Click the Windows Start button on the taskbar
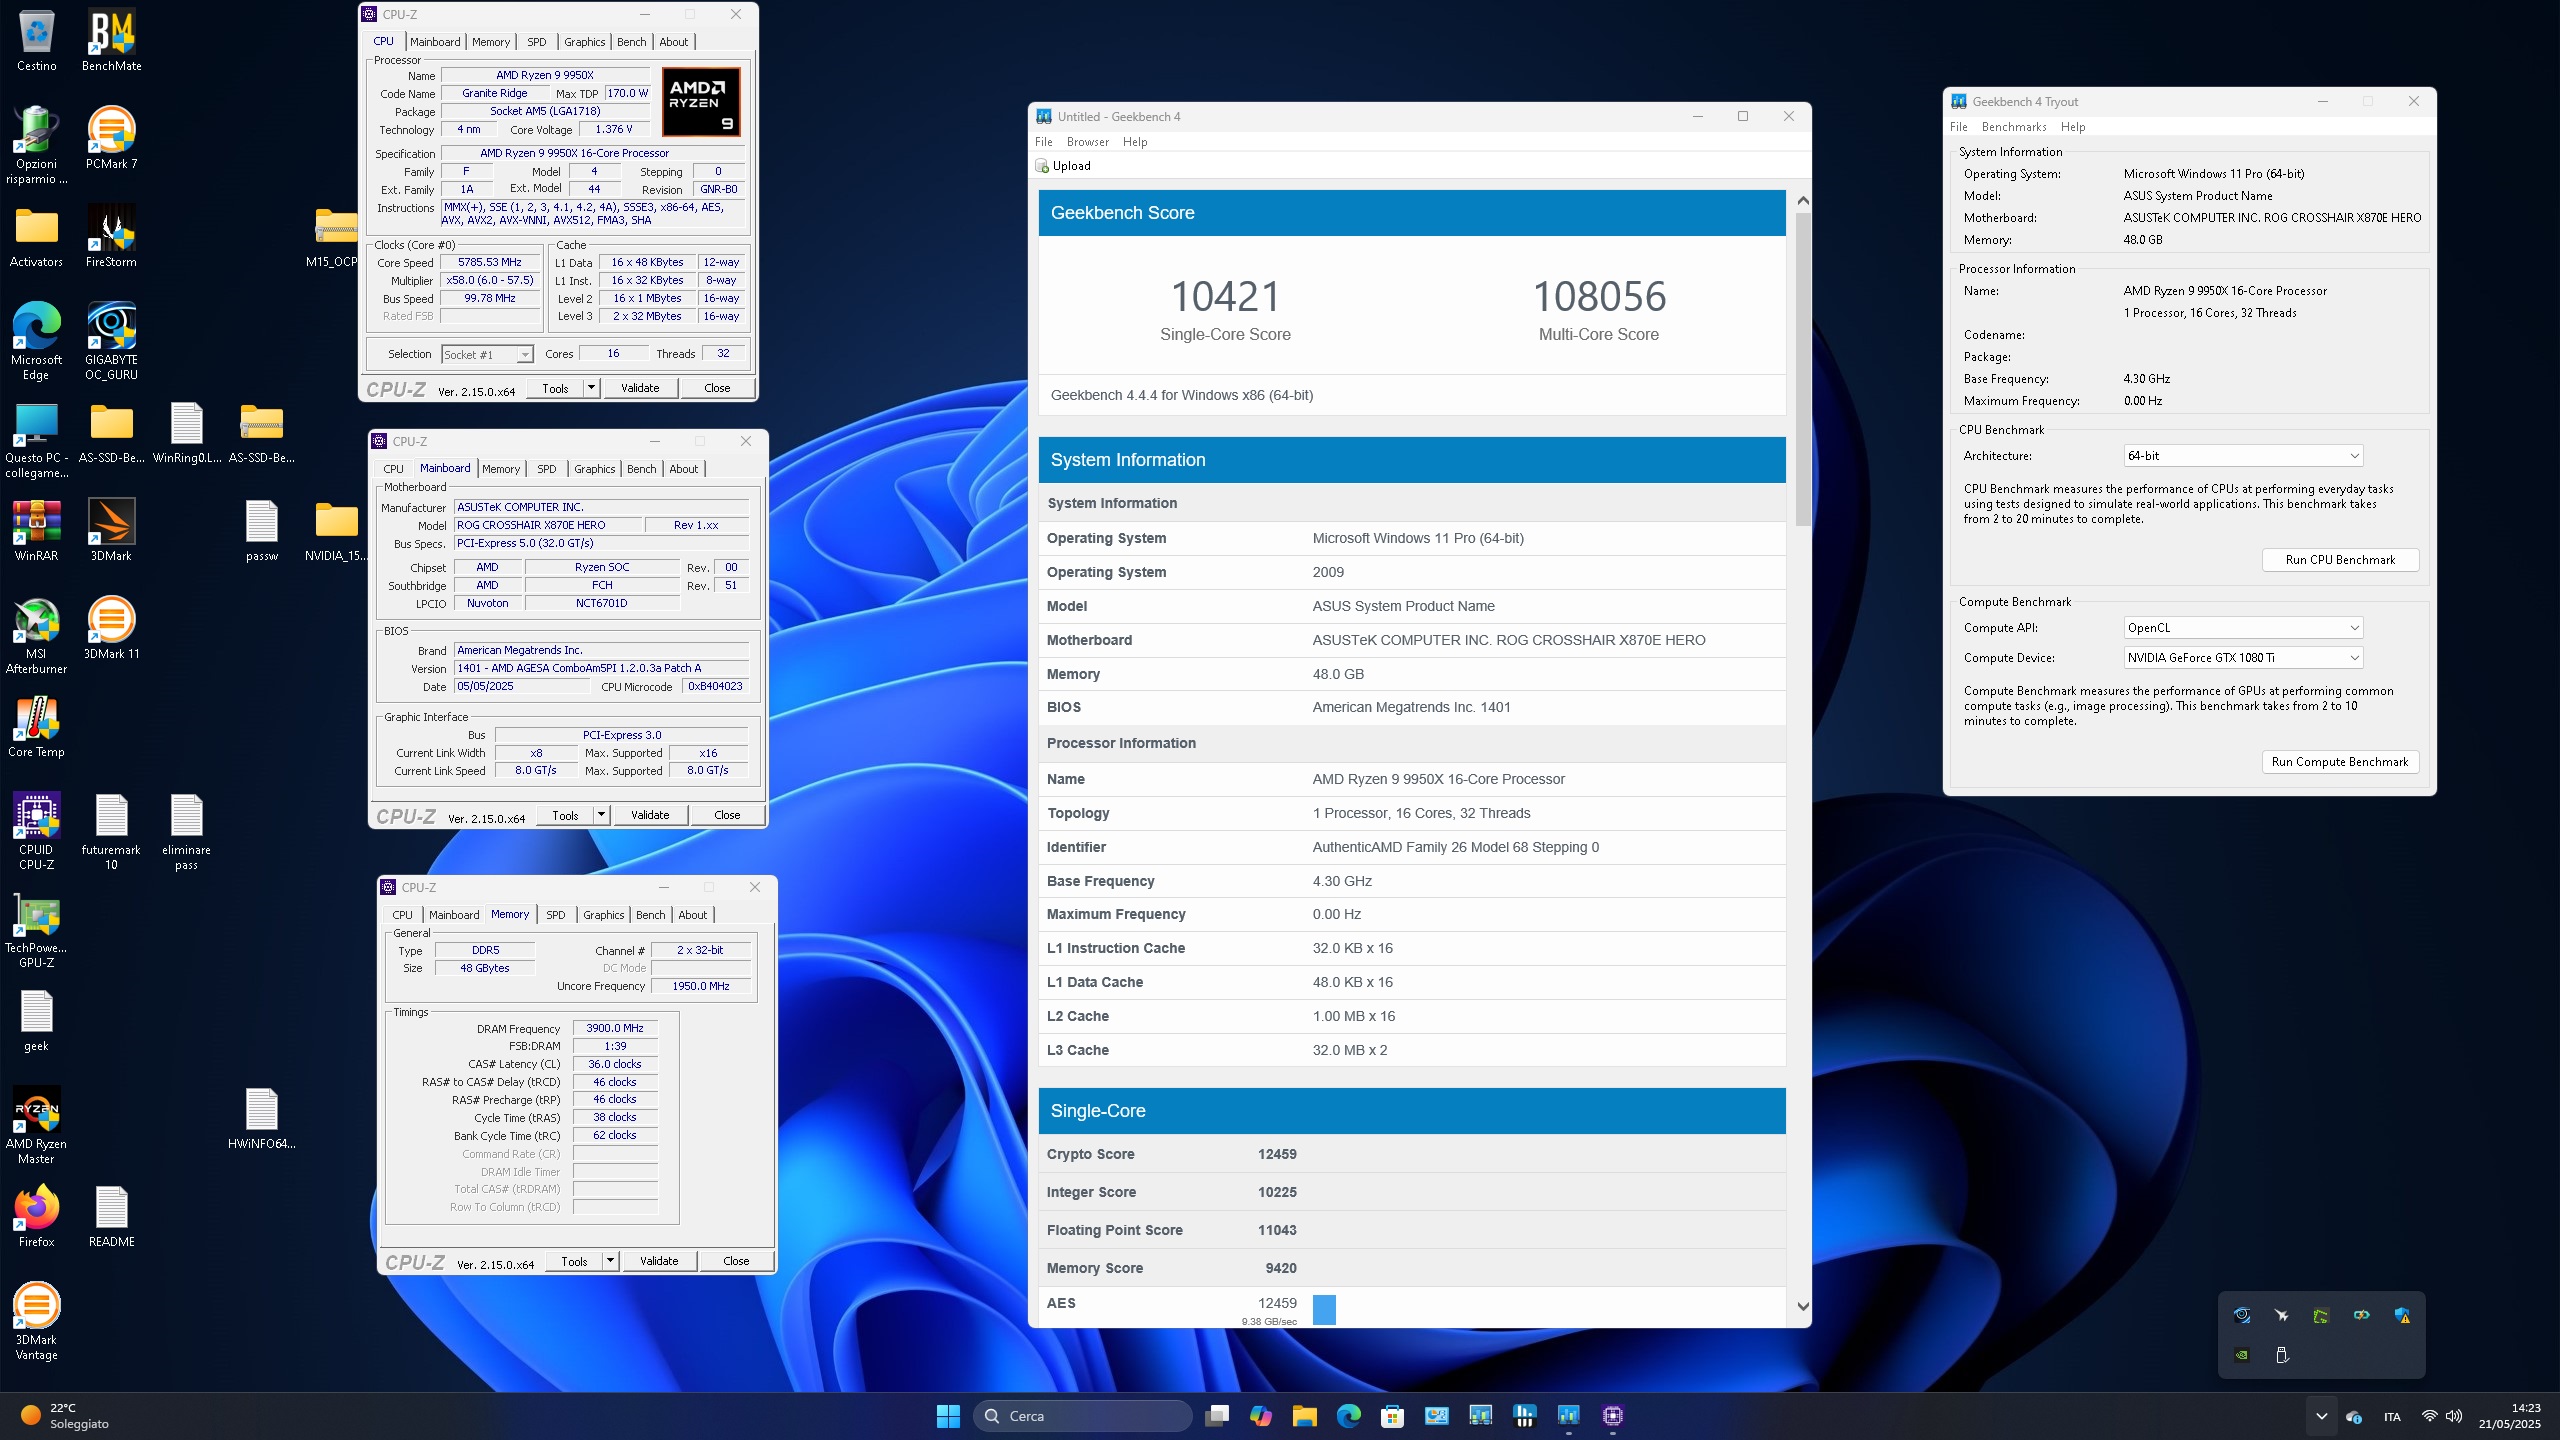Viewport: 2560px width, 1440px height. pos(948,1416)
